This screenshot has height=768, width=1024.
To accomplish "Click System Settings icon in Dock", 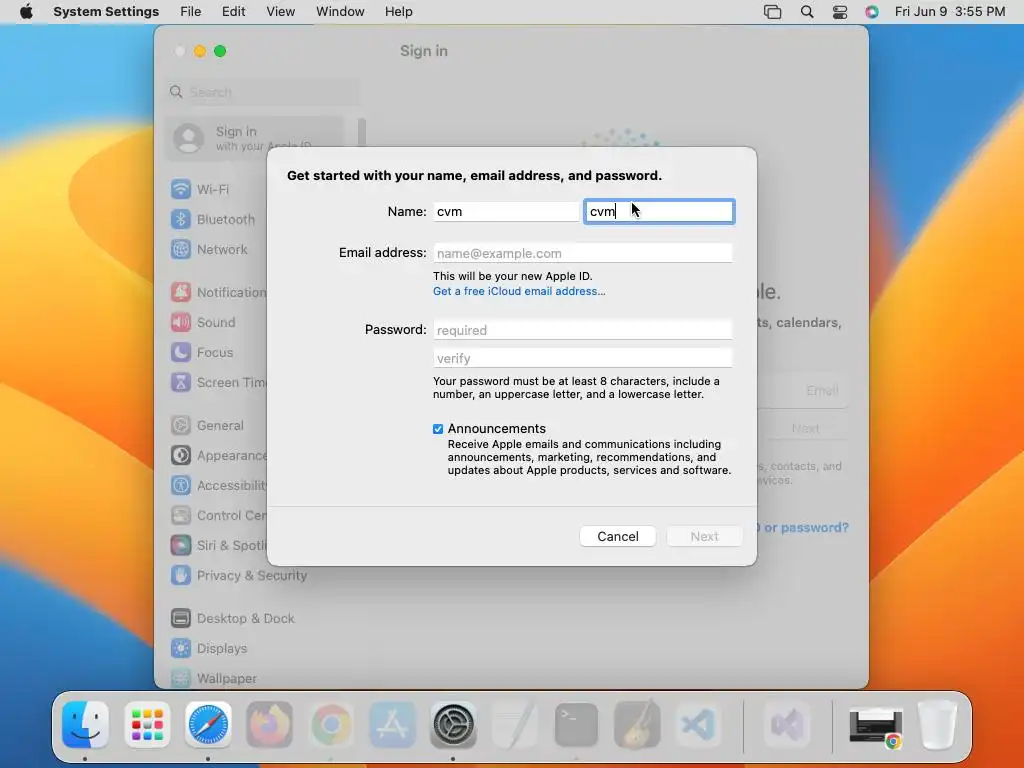I will click(x=453, y=725).
